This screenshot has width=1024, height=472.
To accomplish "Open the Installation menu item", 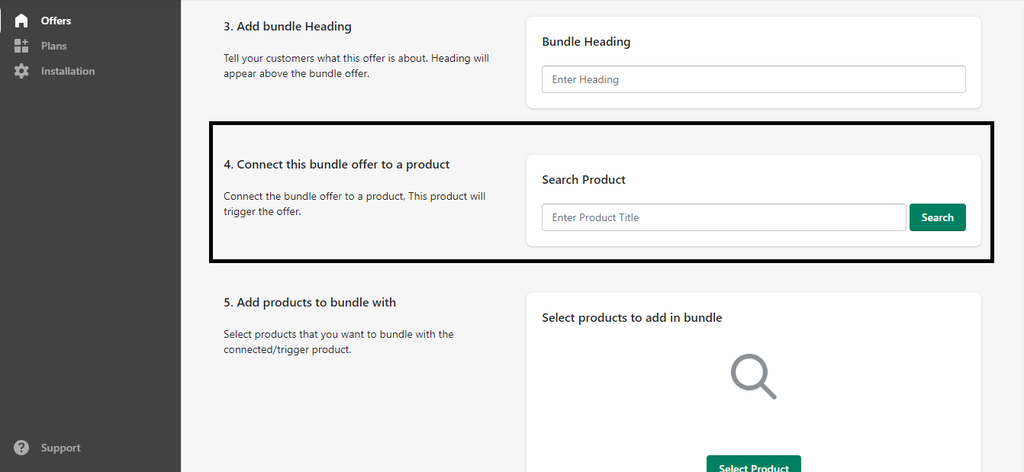I will 68,71.
